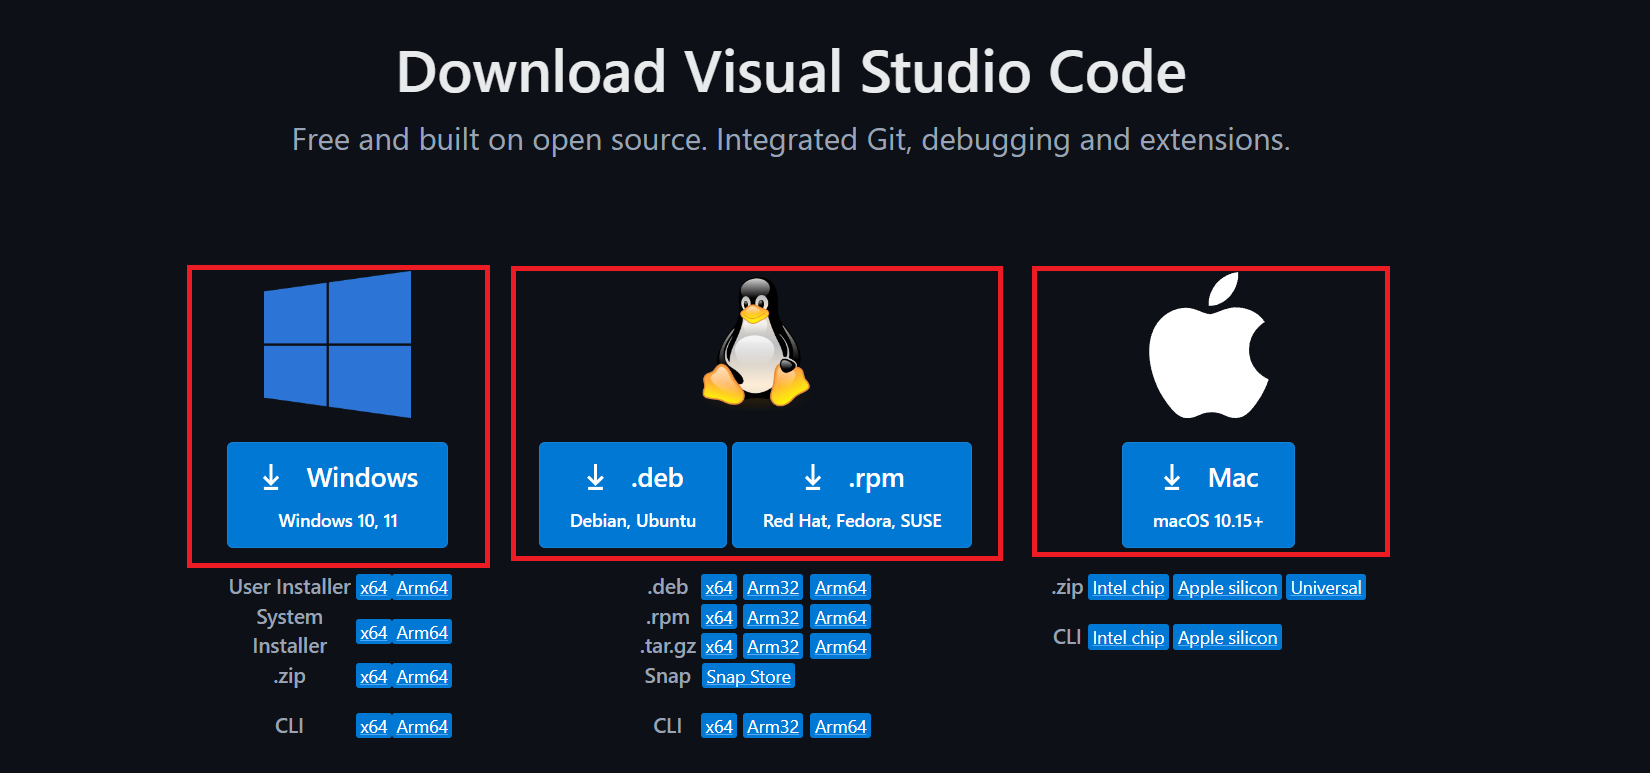Pick the Linux .rpm Arm32 link
1650x773 pixels.
[x=773, y=618]
